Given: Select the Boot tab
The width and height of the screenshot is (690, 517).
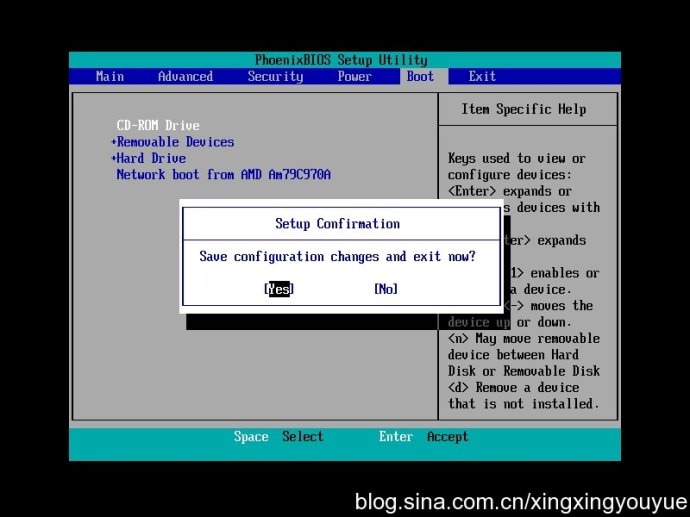Looking at the screenshot, I should point(420,77).
